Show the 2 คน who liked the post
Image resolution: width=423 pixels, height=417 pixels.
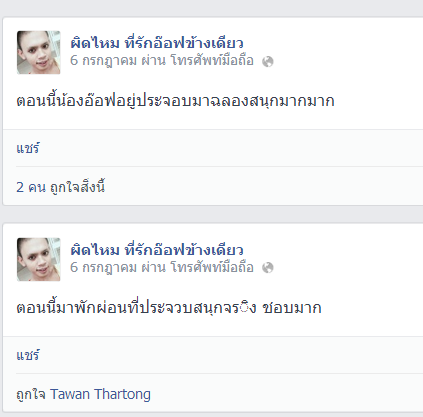click(x=31, y=187)
